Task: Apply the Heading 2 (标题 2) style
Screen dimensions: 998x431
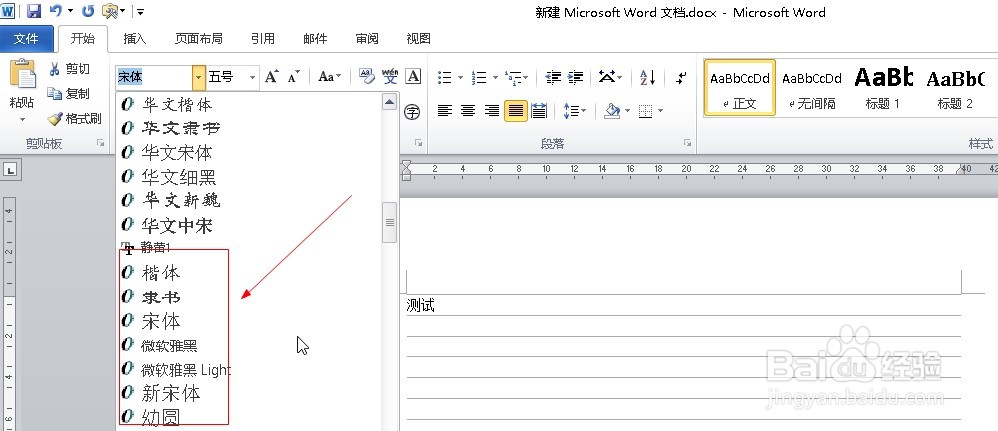Action: 955,88
